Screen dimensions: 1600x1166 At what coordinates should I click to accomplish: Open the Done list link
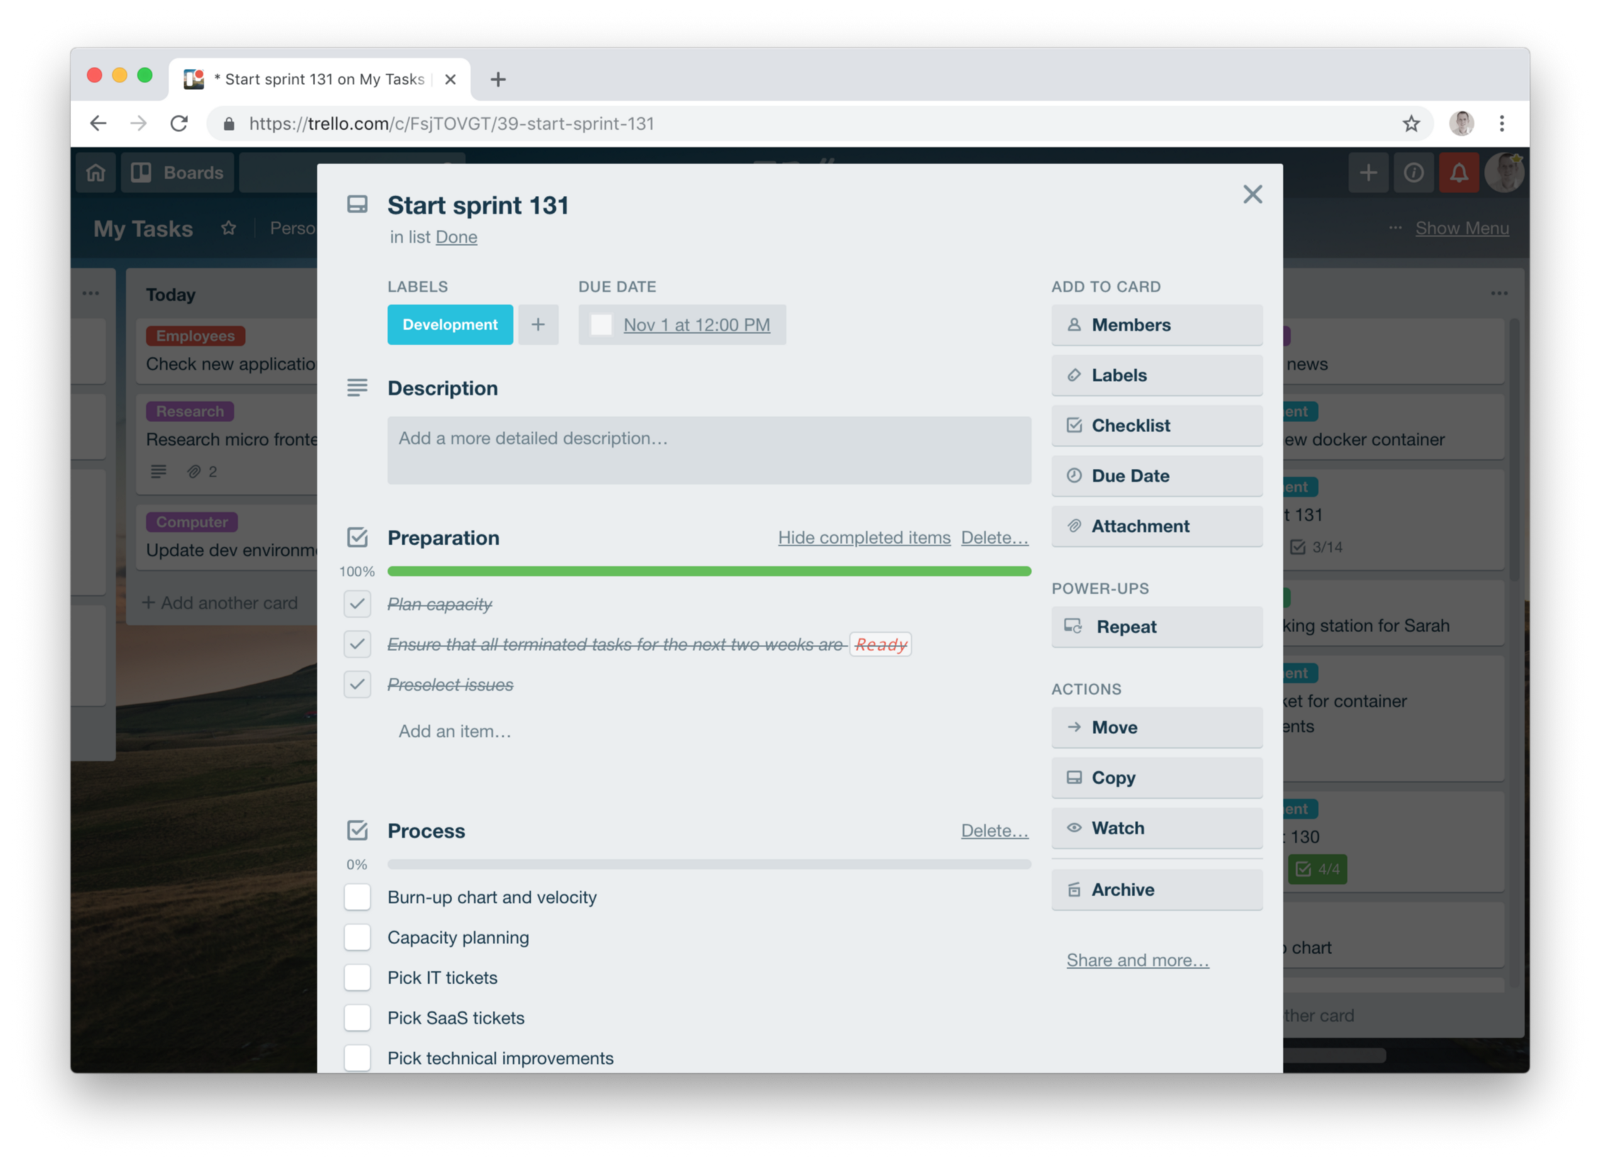[456, 237]
